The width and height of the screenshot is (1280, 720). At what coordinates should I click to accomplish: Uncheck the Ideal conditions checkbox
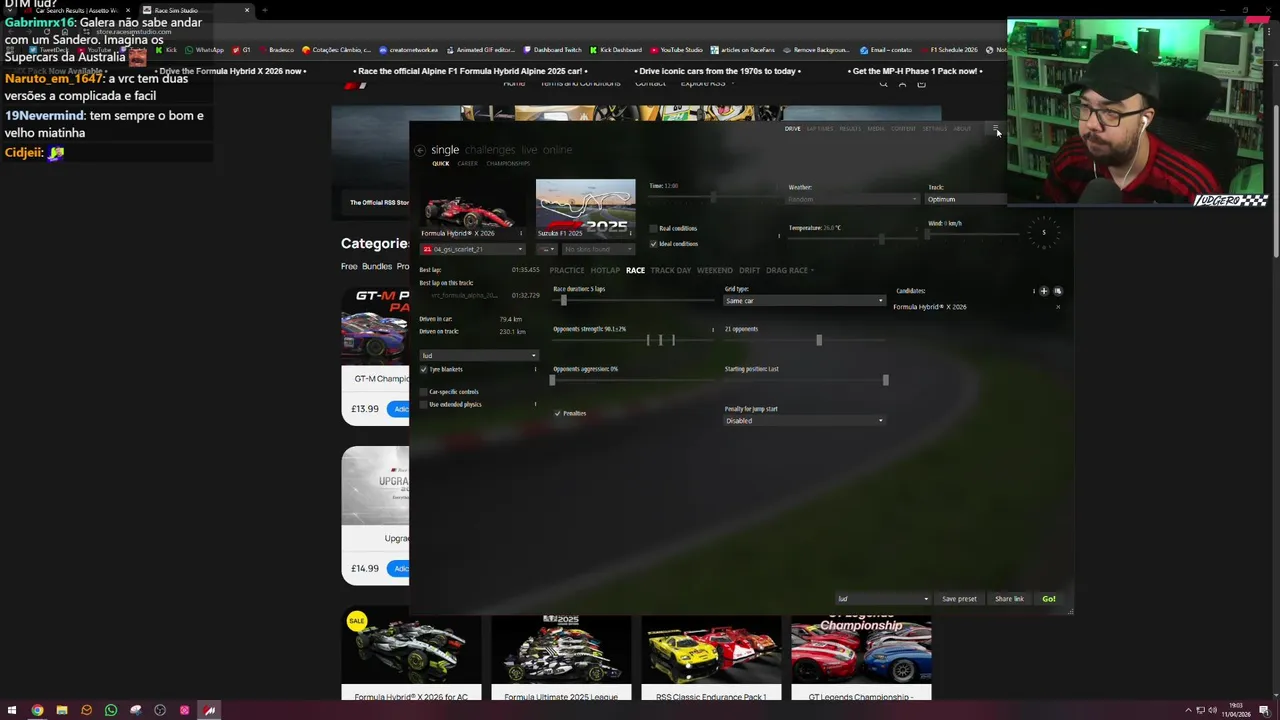(654, 243)
